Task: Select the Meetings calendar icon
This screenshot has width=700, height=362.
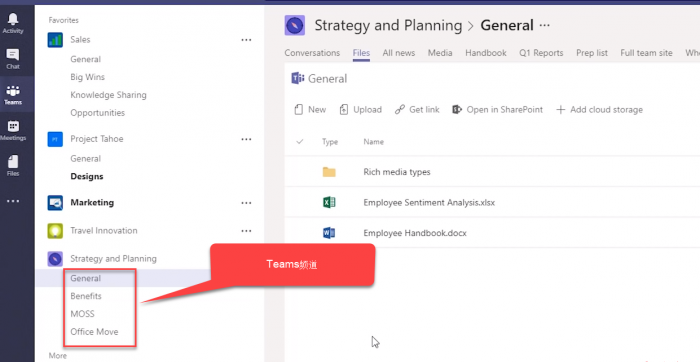Action: [13, 126]
